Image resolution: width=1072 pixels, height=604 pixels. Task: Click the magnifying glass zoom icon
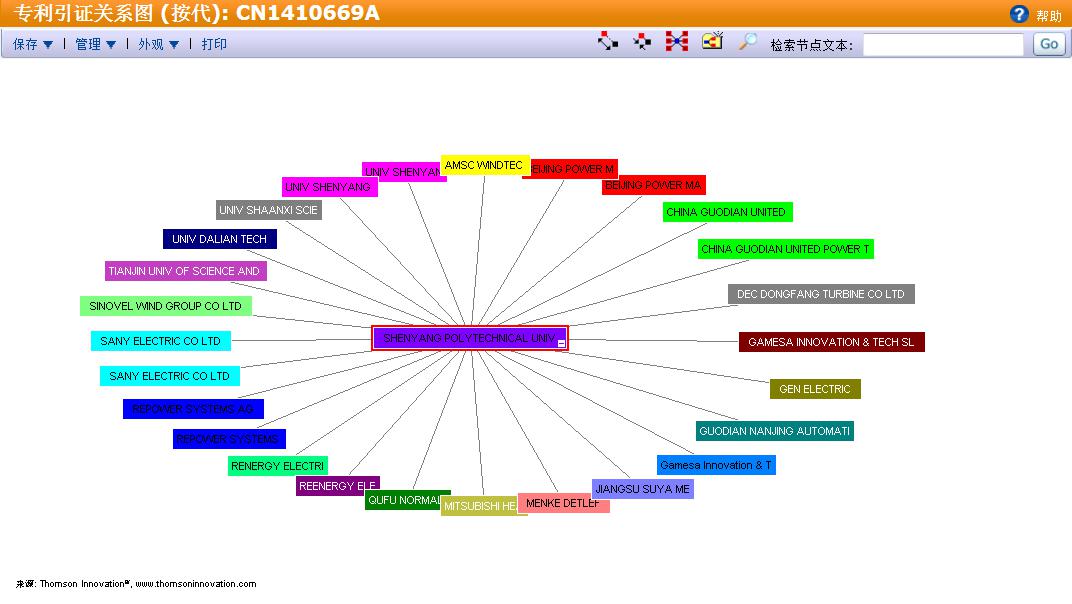[x=747, y=42]
